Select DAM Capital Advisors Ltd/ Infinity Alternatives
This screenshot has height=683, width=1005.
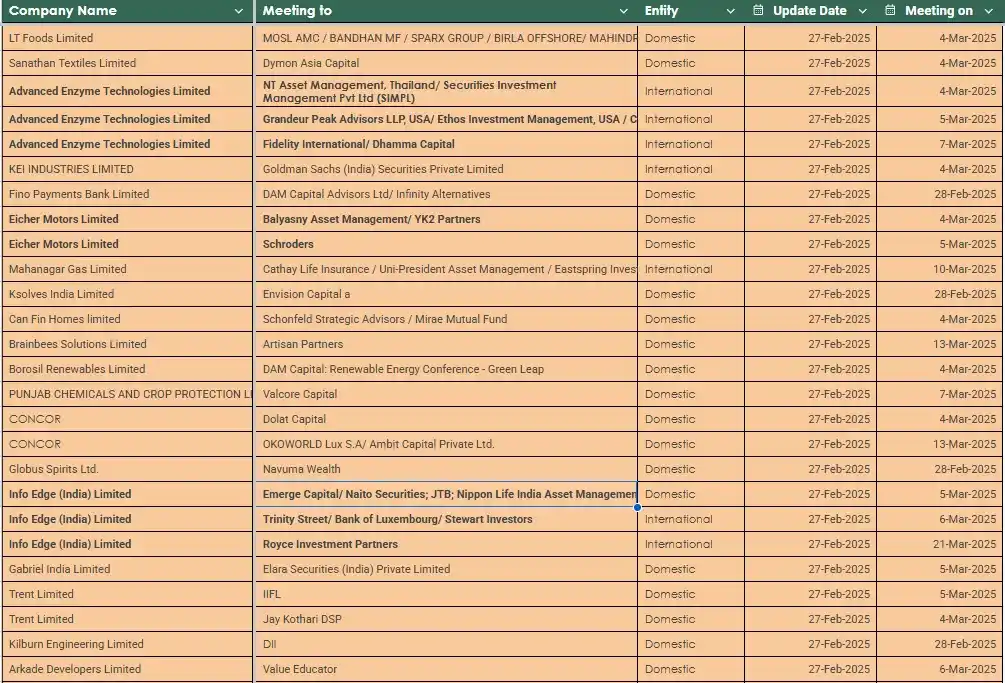tap(446, 194)
